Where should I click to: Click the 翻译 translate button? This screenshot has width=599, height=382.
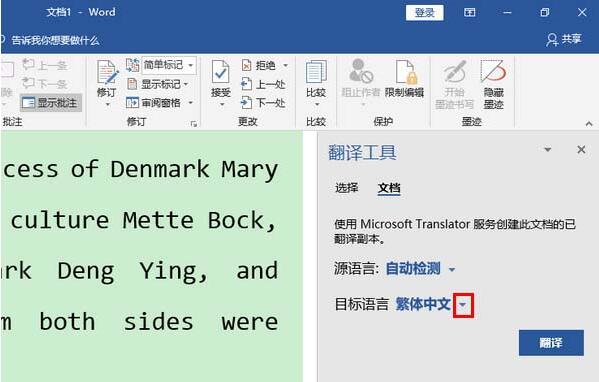551,343
